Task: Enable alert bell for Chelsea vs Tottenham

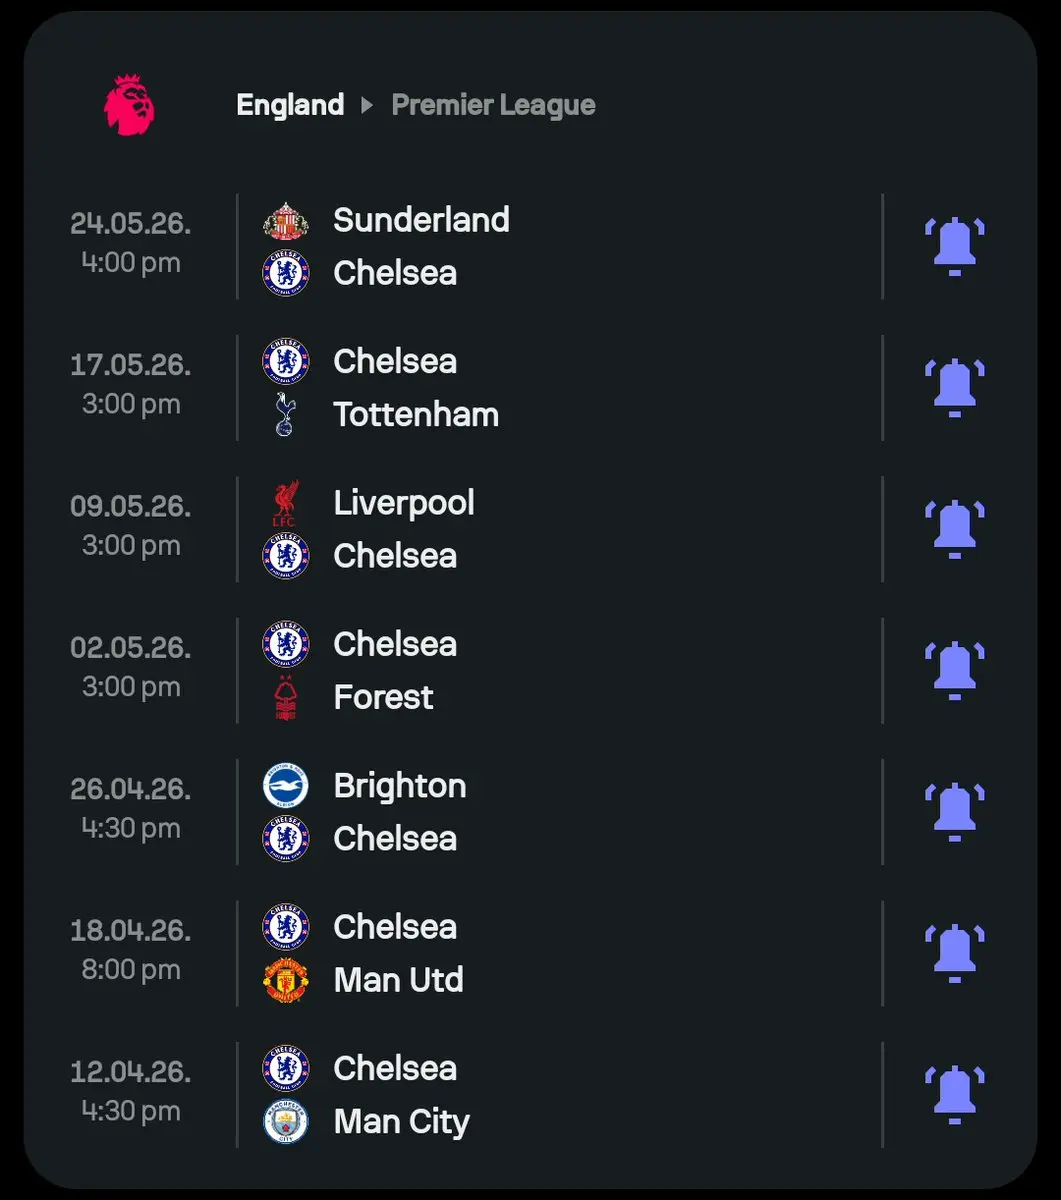Action: [954, 387]
